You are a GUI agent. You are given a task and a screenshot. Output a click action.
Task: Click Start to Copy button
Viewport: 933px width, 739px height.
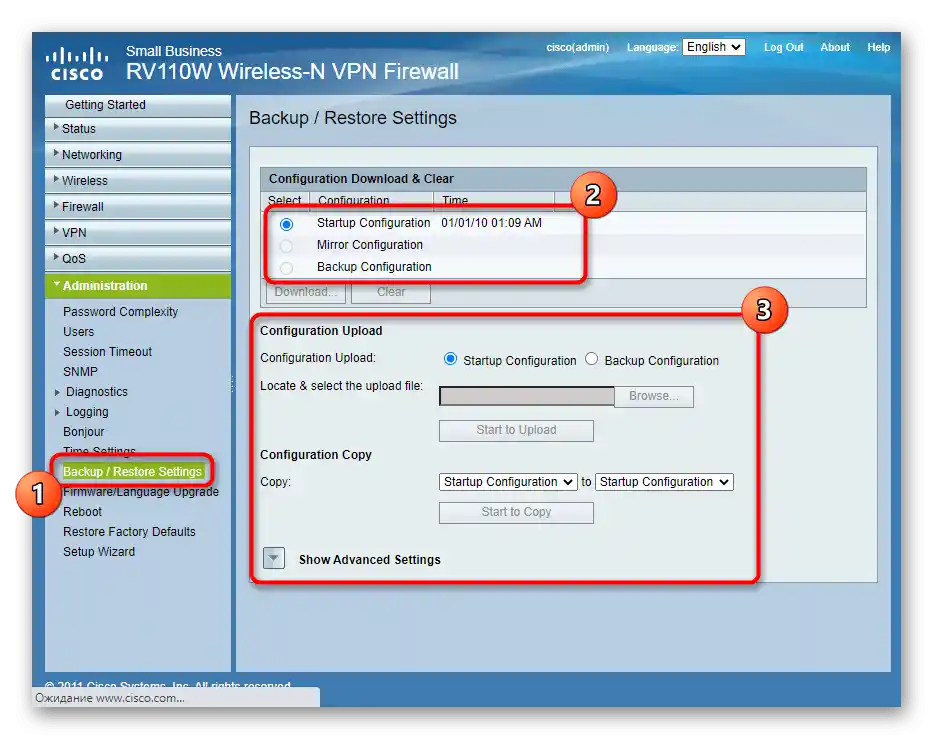pyautogui.click(x=516, y=513)
